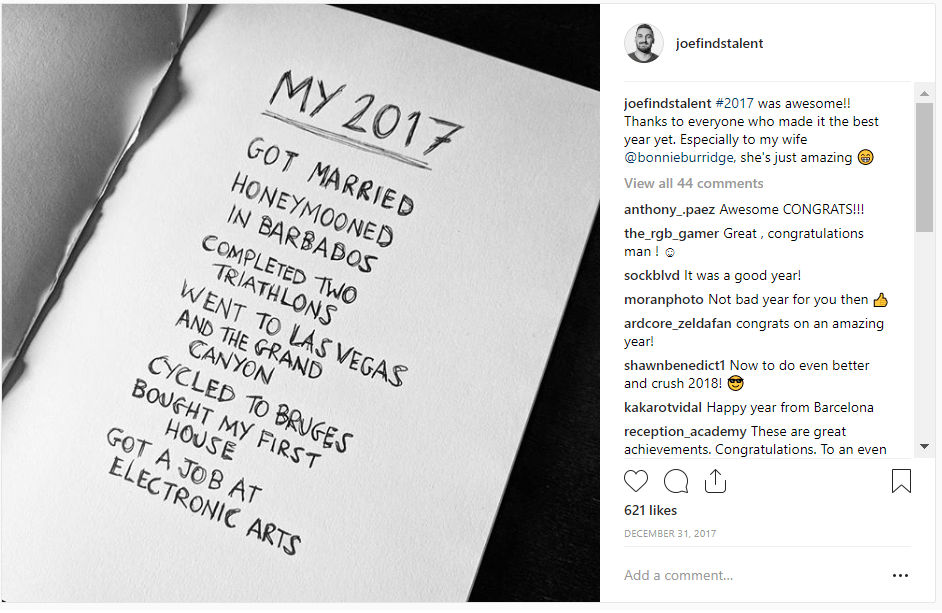942x613 pixels.
Task: See likers by clicking 621 likes
Action: 651,510
